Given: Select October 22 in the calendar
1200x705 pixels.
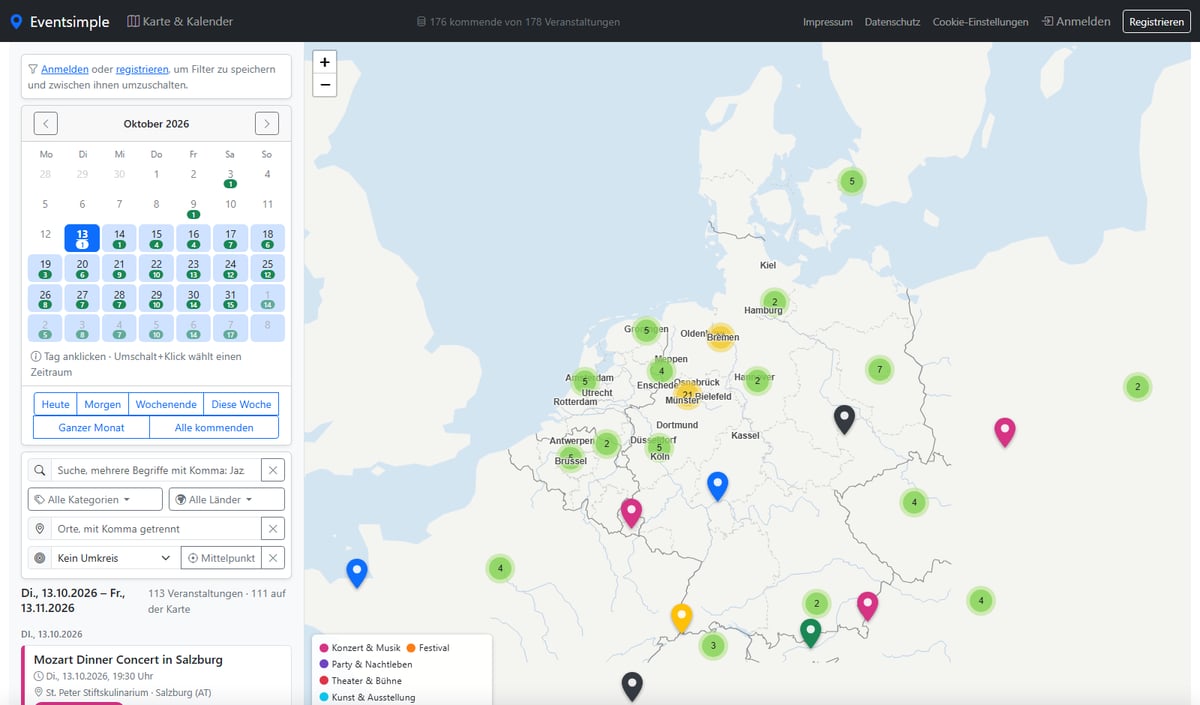Looking at the screenshot, I should 156,268.
